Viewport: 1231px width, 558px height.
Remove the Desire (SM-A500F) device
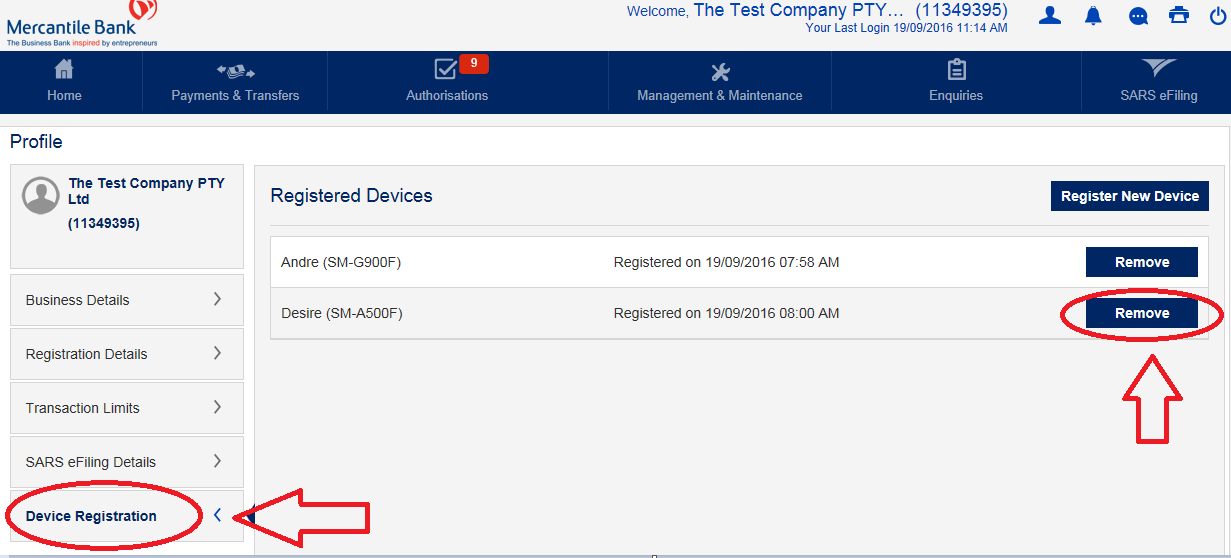tap(1141, 313)
